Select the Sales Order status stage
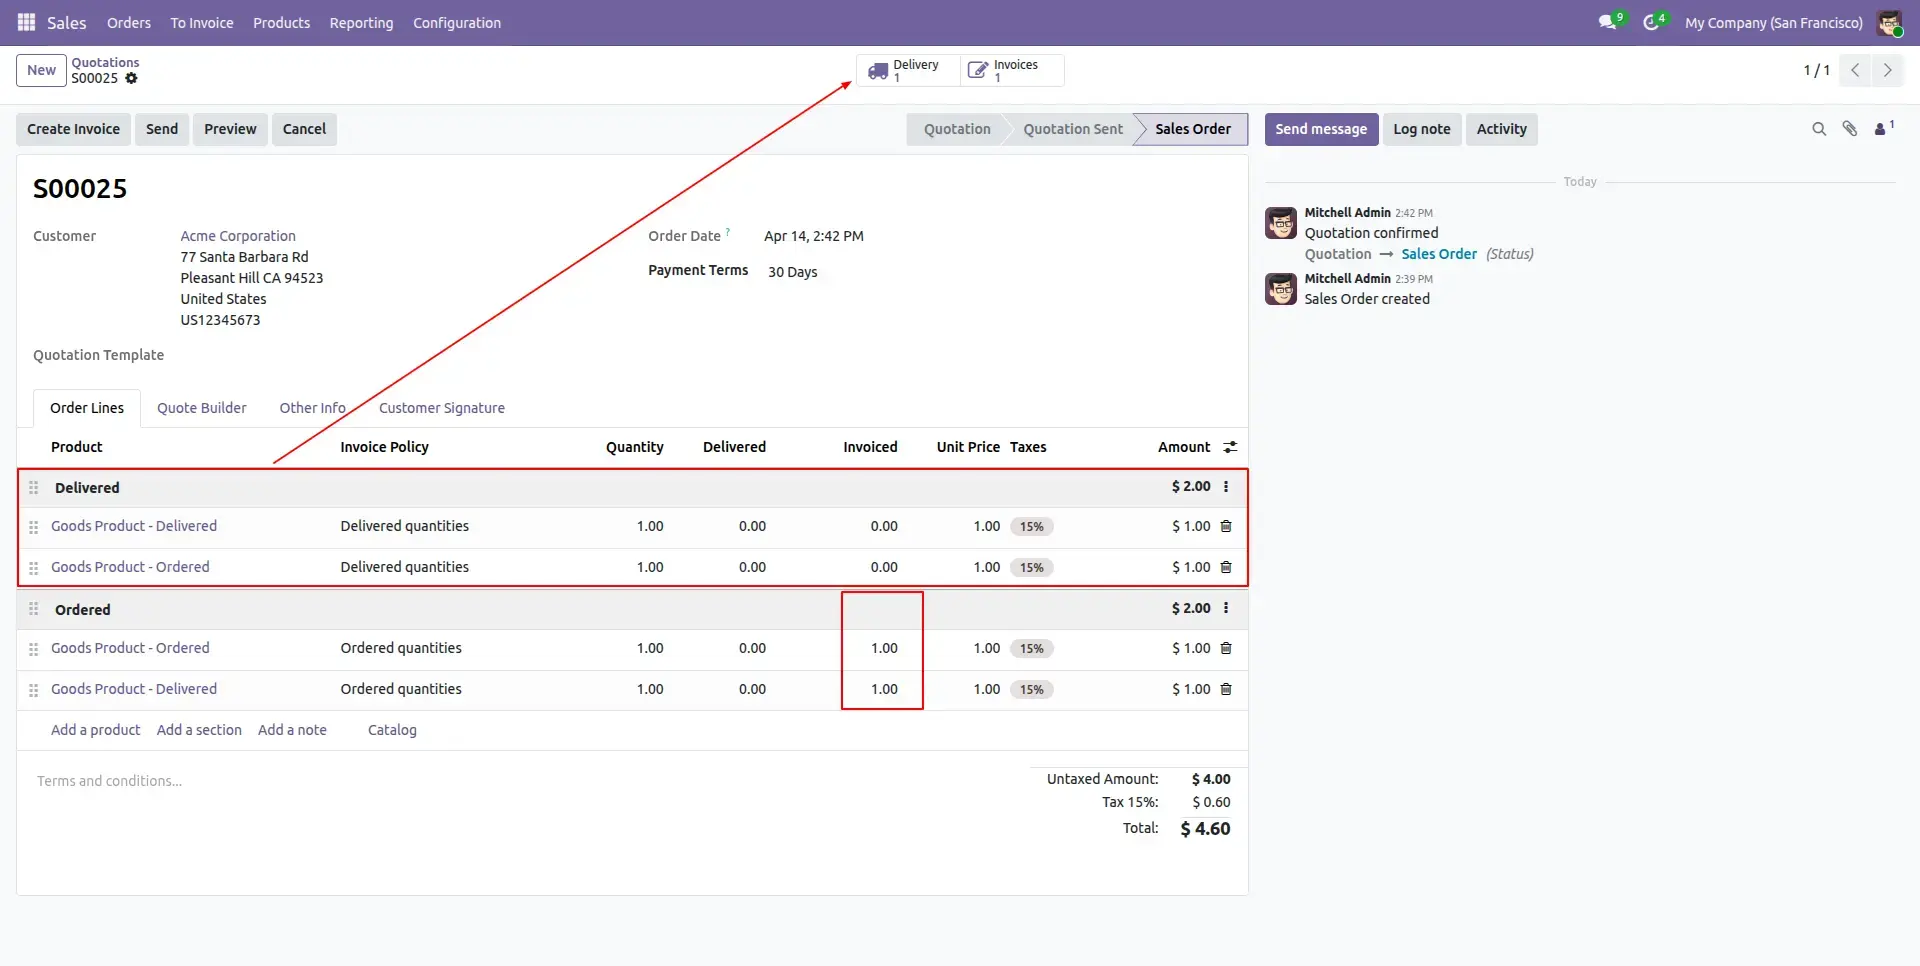Screen dimensions: 1920x966 [1193, 129]
